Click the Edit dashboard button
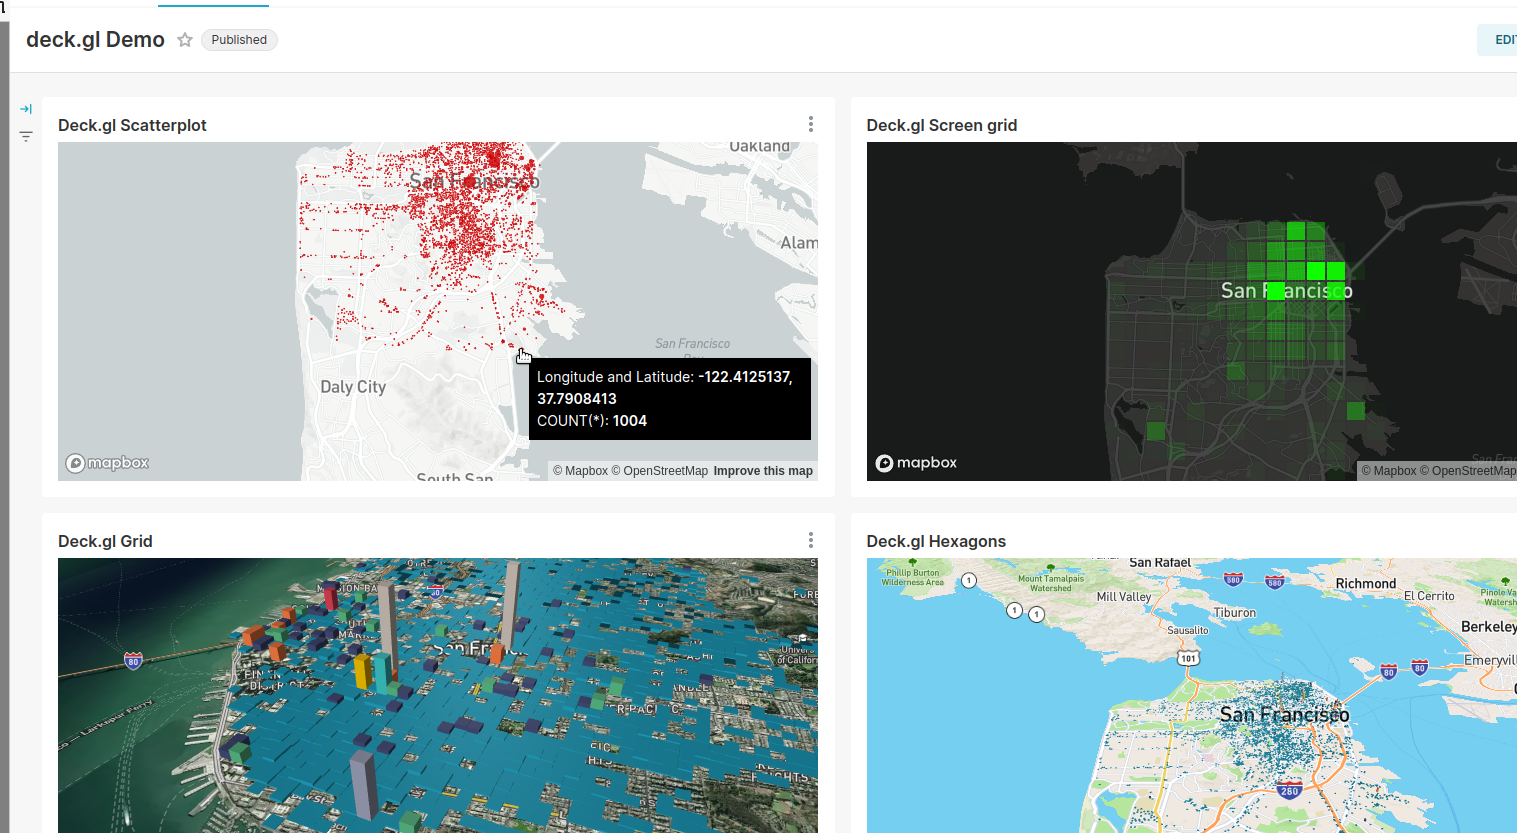Screen dimensions: 1517x833 1500,40
